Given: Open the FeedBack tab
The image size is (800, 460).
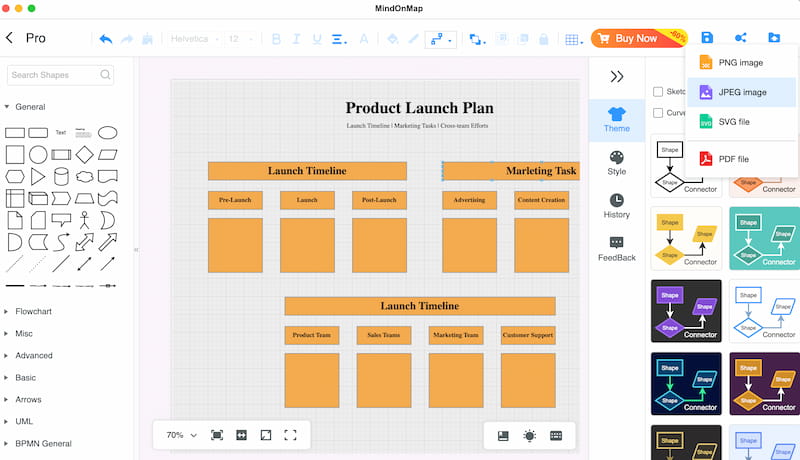Looking at the screenshot, I should coord(617,249).
